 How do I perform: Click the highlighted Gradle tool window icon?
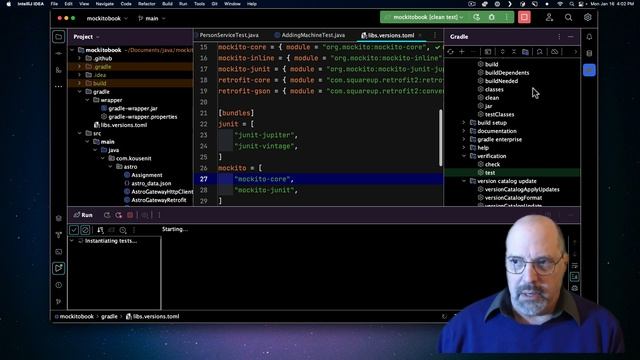589,70
